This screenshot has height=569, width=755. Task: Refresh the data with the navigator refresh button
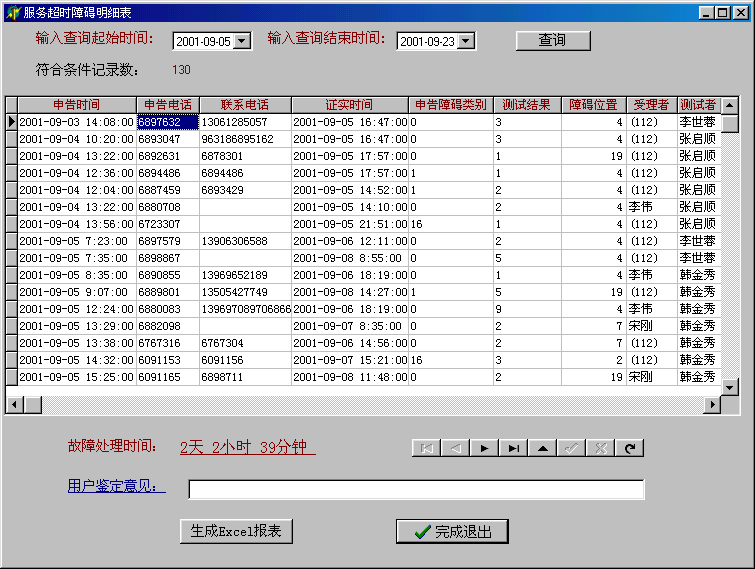point(630,448)
